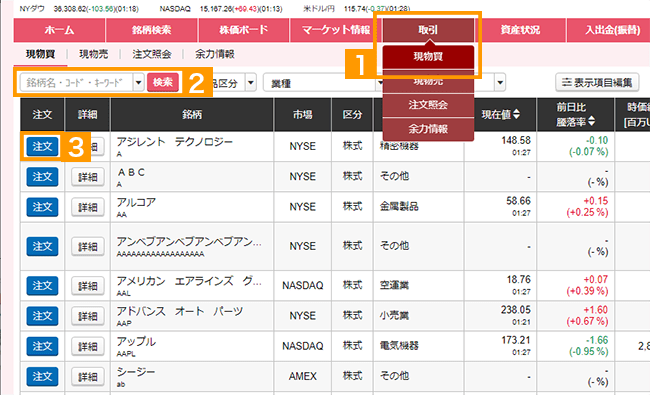
Task: Open the 業種 filter dropdown
Action: (x=323, y=83)
